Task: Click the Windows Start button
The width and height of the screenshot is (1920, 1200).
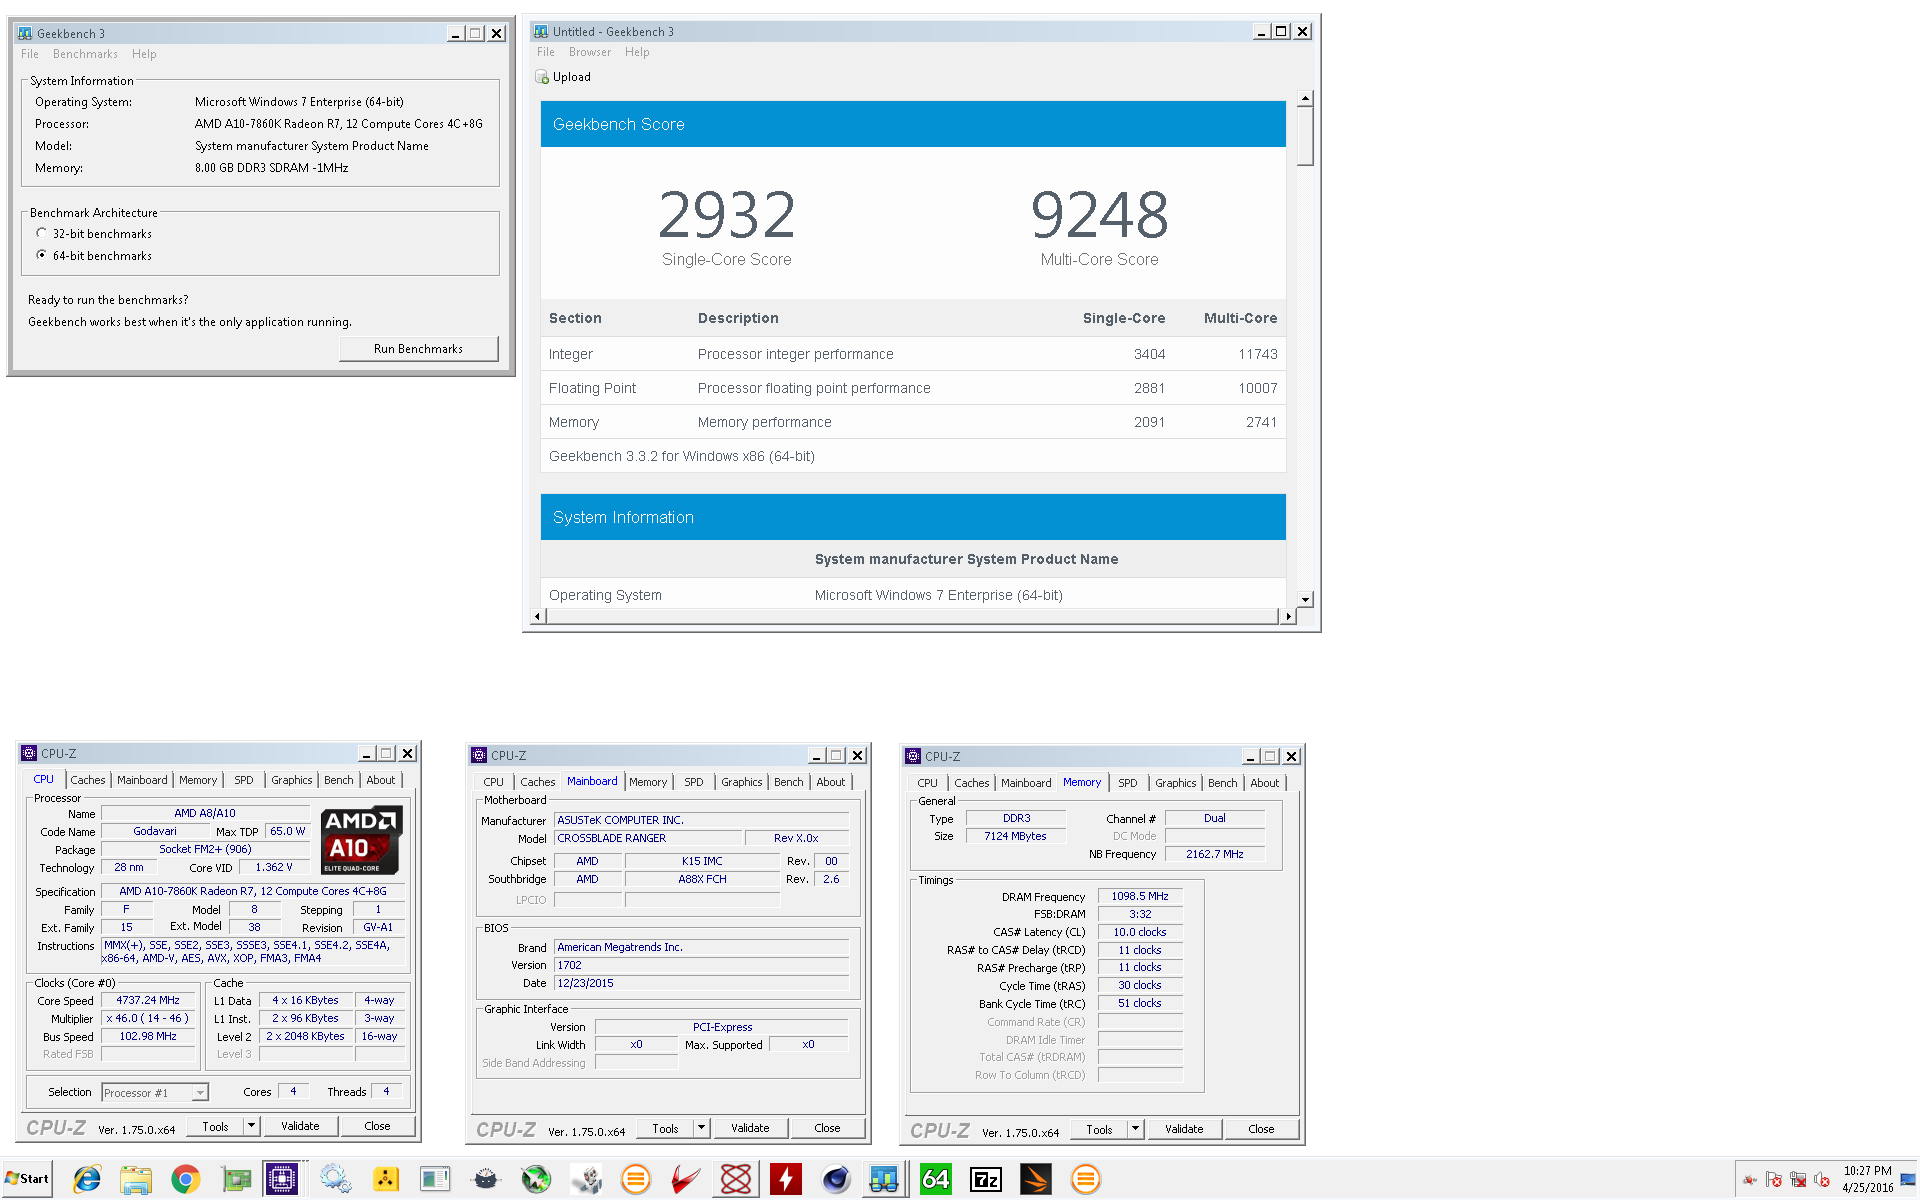Action: pos(27,1179)
